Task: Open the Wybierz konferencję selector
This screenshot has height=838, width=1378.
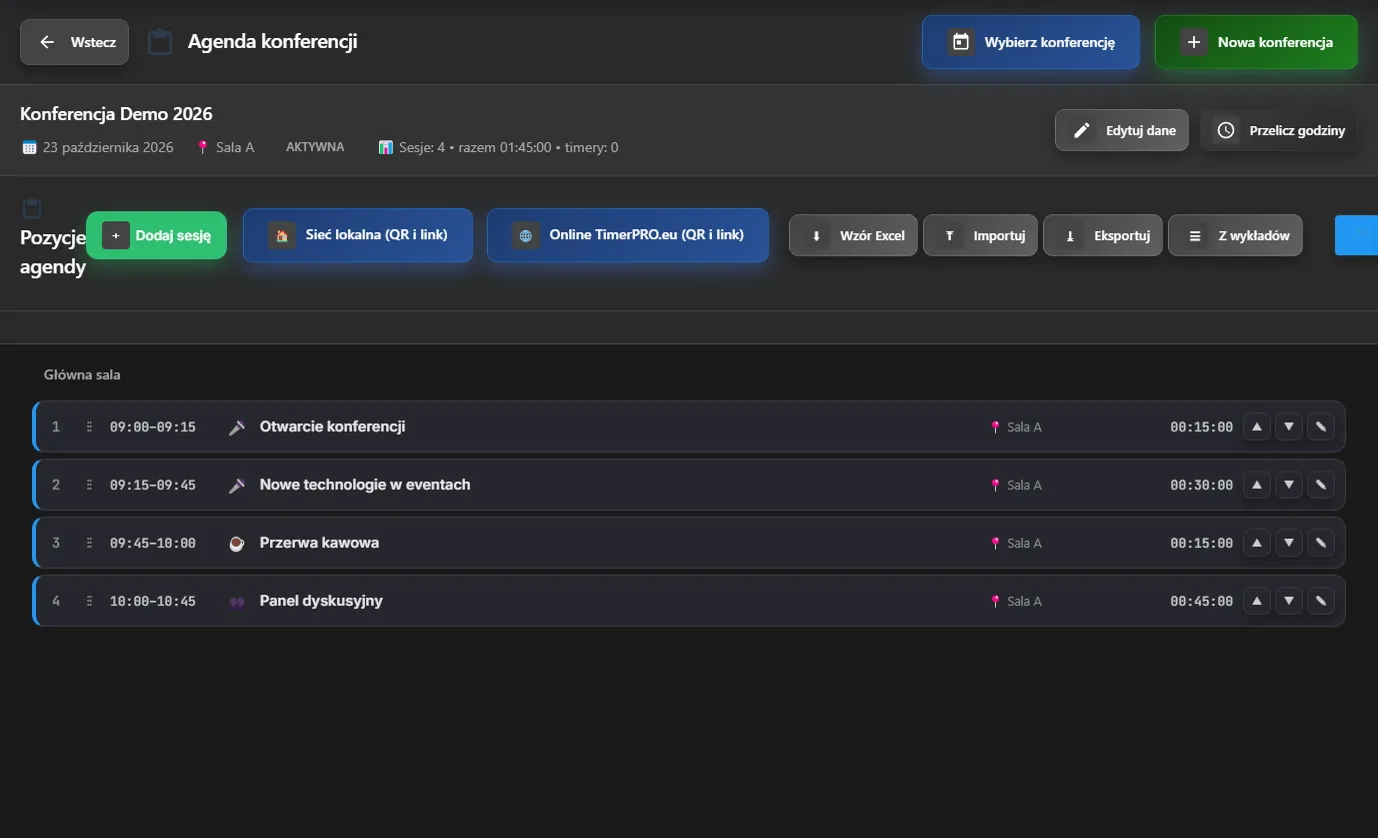Action: point(1030,42)
